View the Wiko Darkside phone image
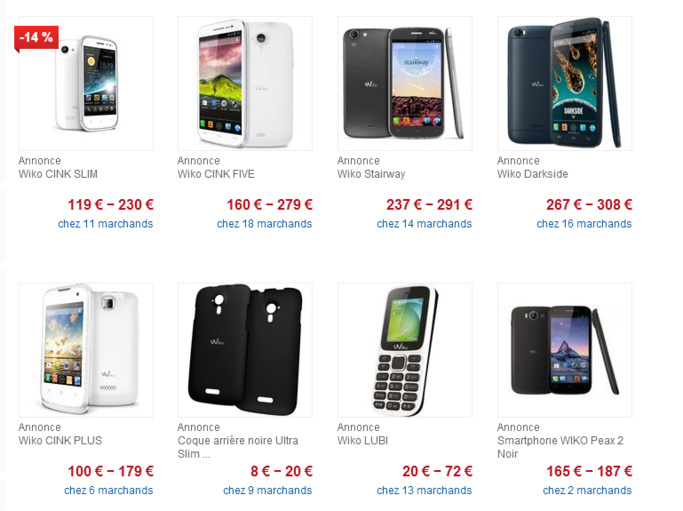This screenshot has height=511, width=683. pyautogui.click(x=565, y=84)
